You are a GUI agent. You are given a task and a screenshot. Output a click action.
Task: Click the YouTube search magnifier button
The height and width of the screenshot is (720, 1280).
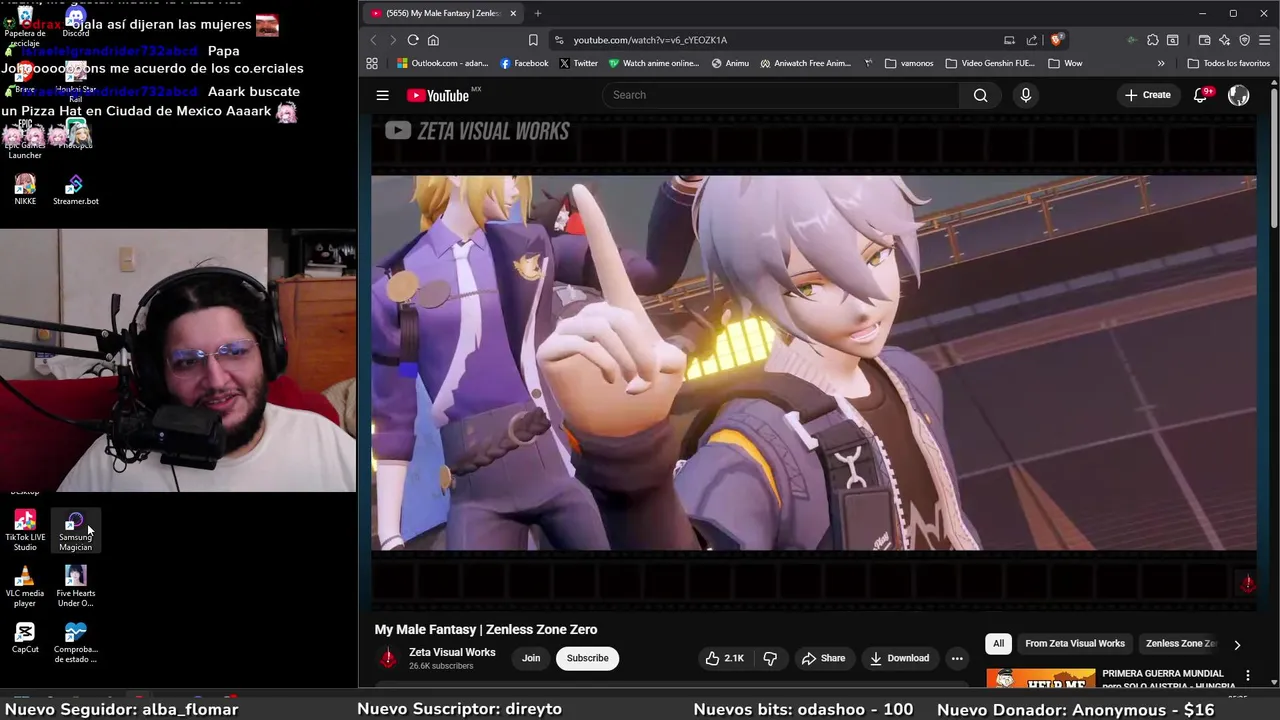coord(980,95)
